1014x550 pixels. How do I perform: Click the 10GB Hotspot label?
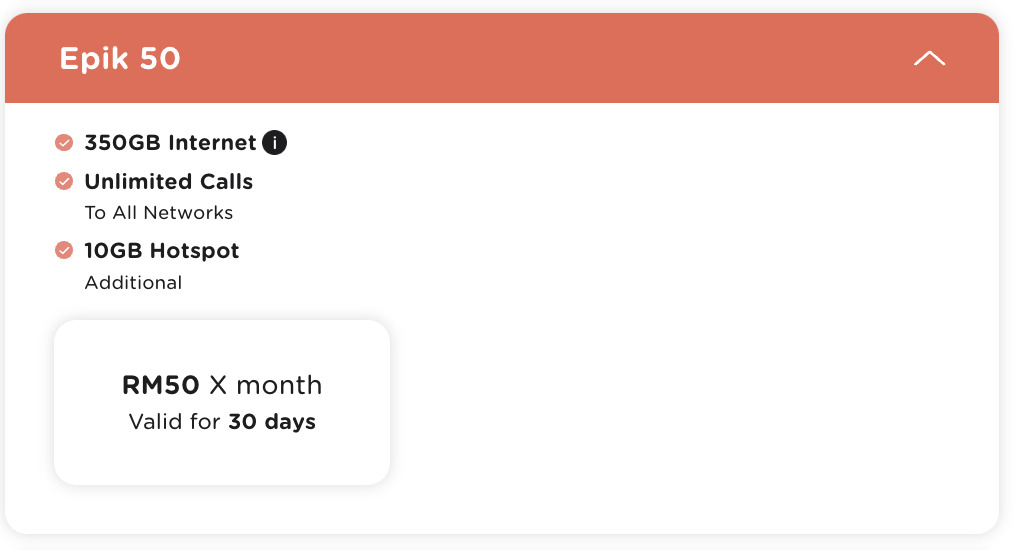click(162, 250)
